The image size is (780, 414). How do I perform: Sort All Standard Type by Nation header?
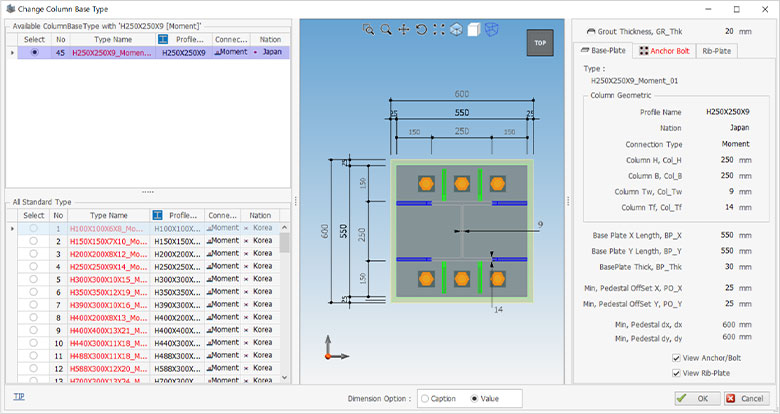click(260, 215)
